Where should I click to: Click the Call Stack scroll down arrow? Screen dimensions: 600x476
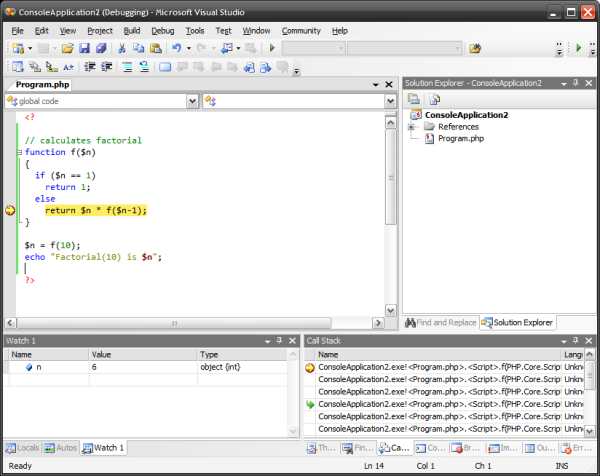[590, 431]
